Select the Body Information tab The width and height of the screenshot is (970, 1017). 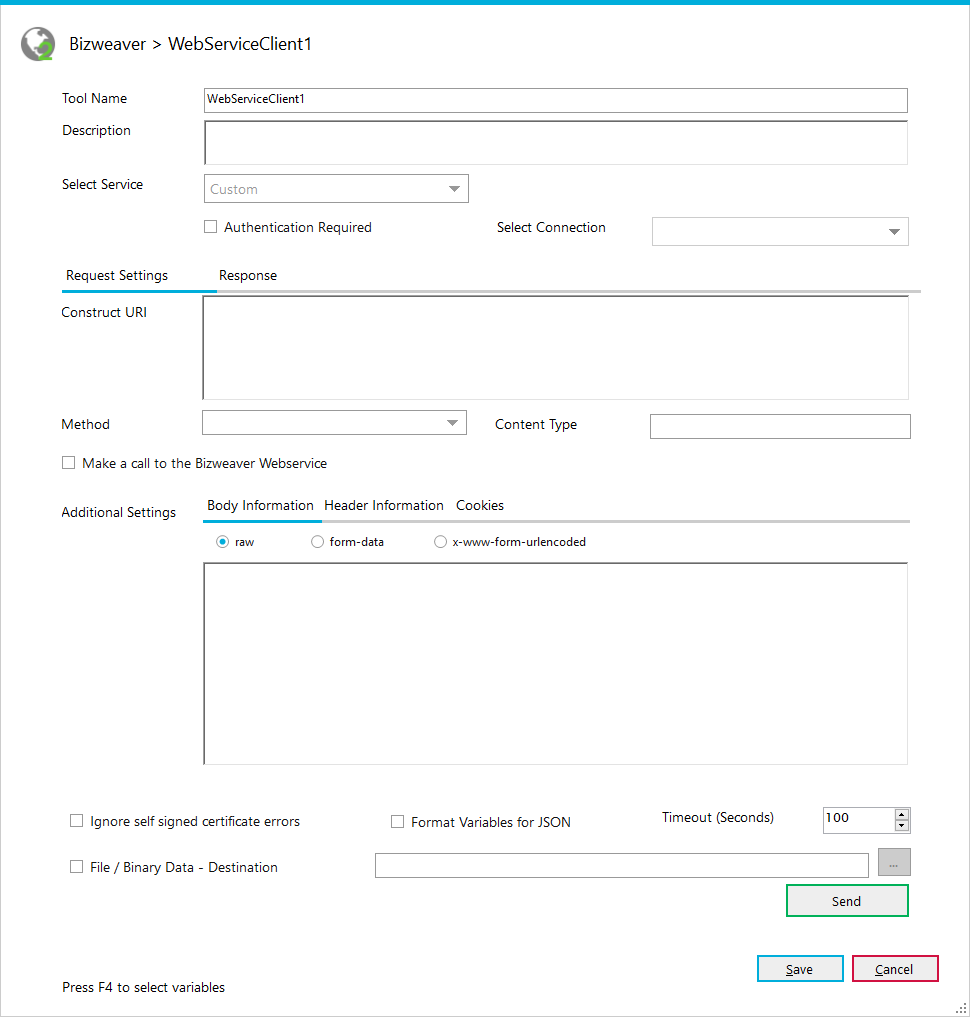tap(260, 506)
